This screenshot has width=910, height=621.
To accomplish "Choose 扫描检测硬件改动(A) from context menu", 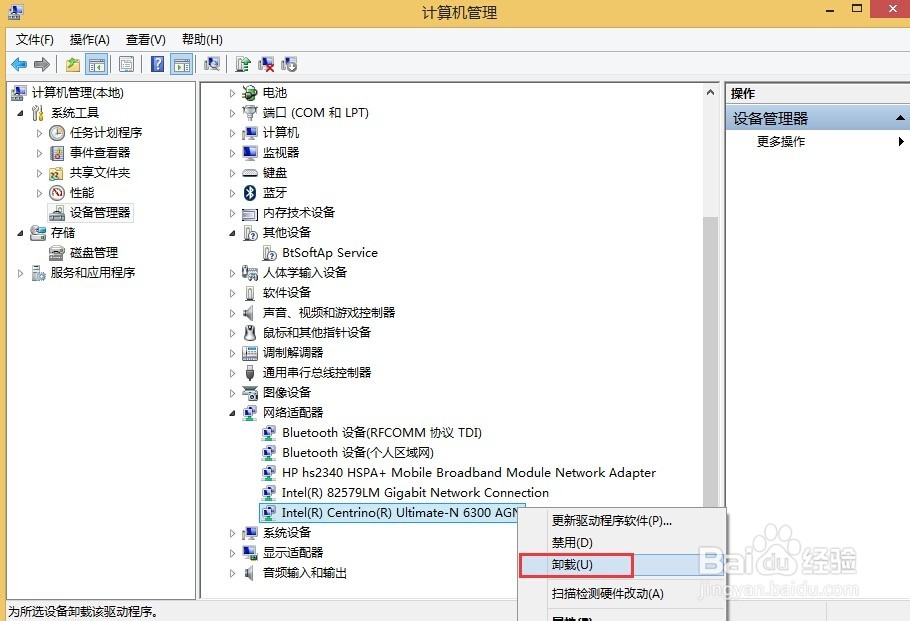I will click(621, 593).
